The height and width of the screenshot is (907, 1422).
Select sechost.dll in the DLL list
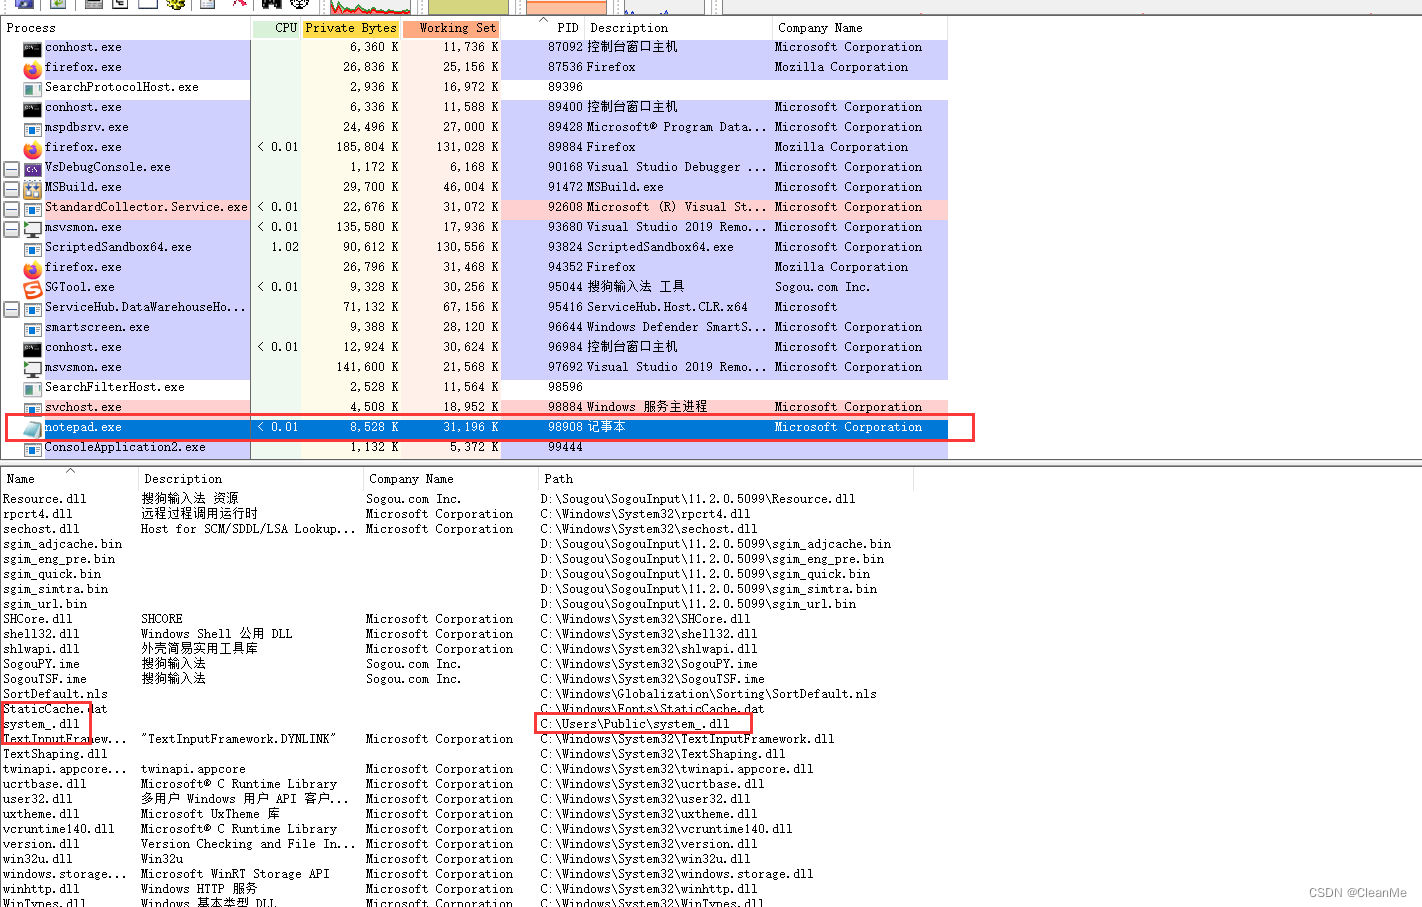pos(41,529)
